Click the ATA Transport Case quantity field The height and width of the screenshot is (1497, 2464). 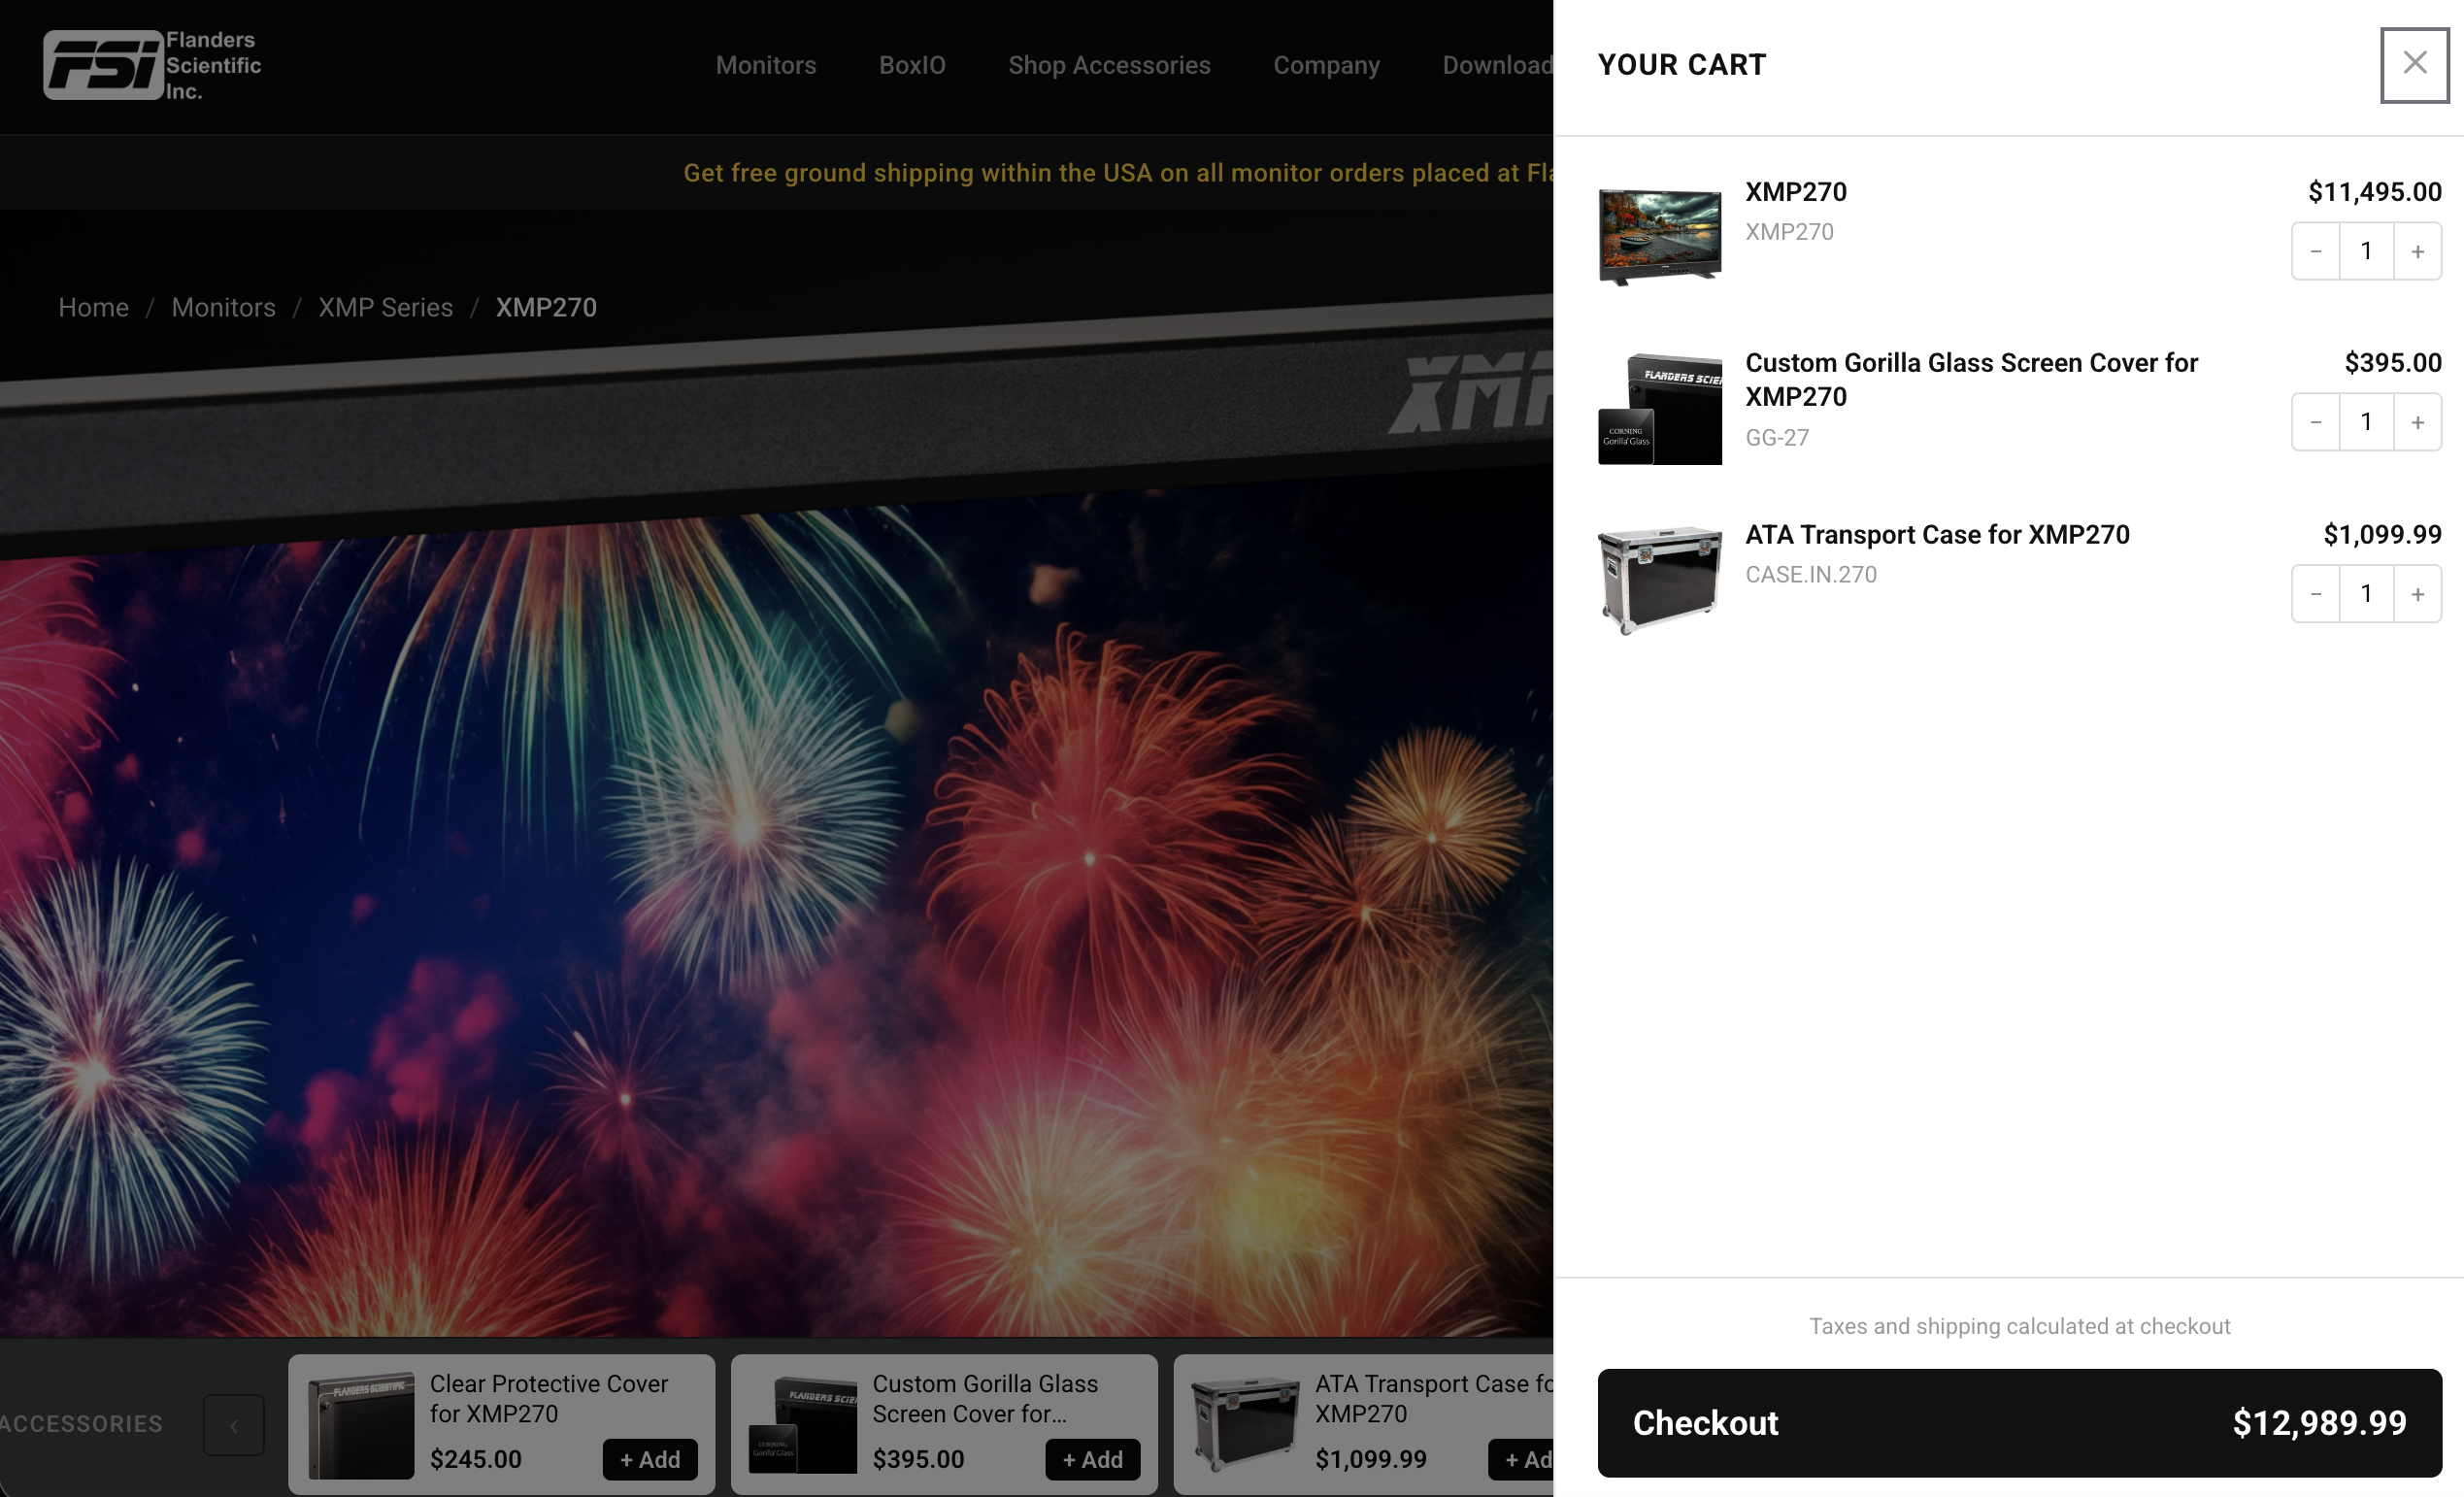(2366, 594)
